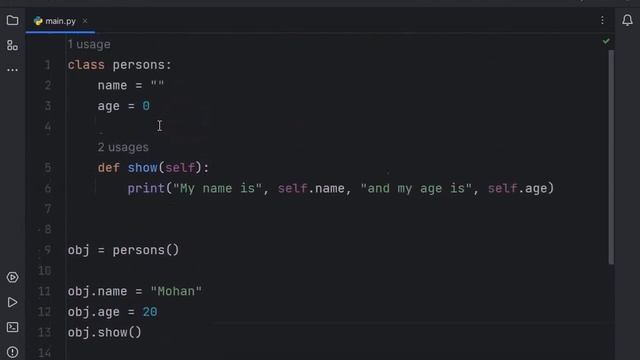Open editor tab options menu
The height and width of the screenshot is (360, 640).
tap(602, 20)
